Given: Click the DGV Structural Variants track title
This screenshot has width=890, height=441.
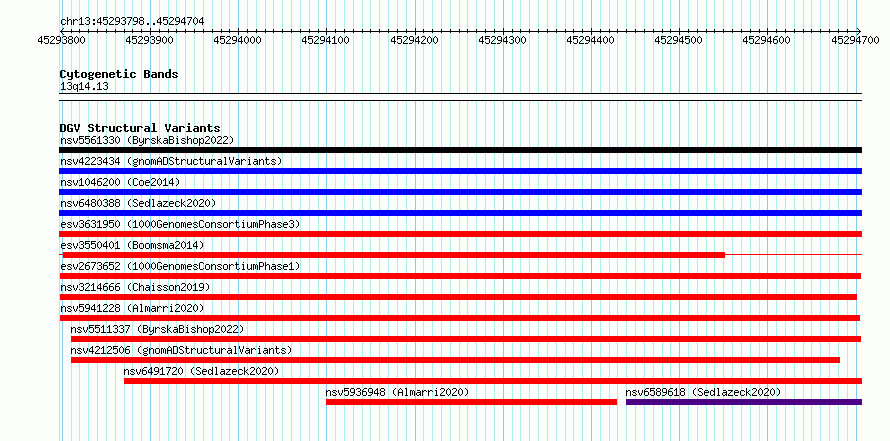Looking at the screenshot, I should (x=140, y=128).
